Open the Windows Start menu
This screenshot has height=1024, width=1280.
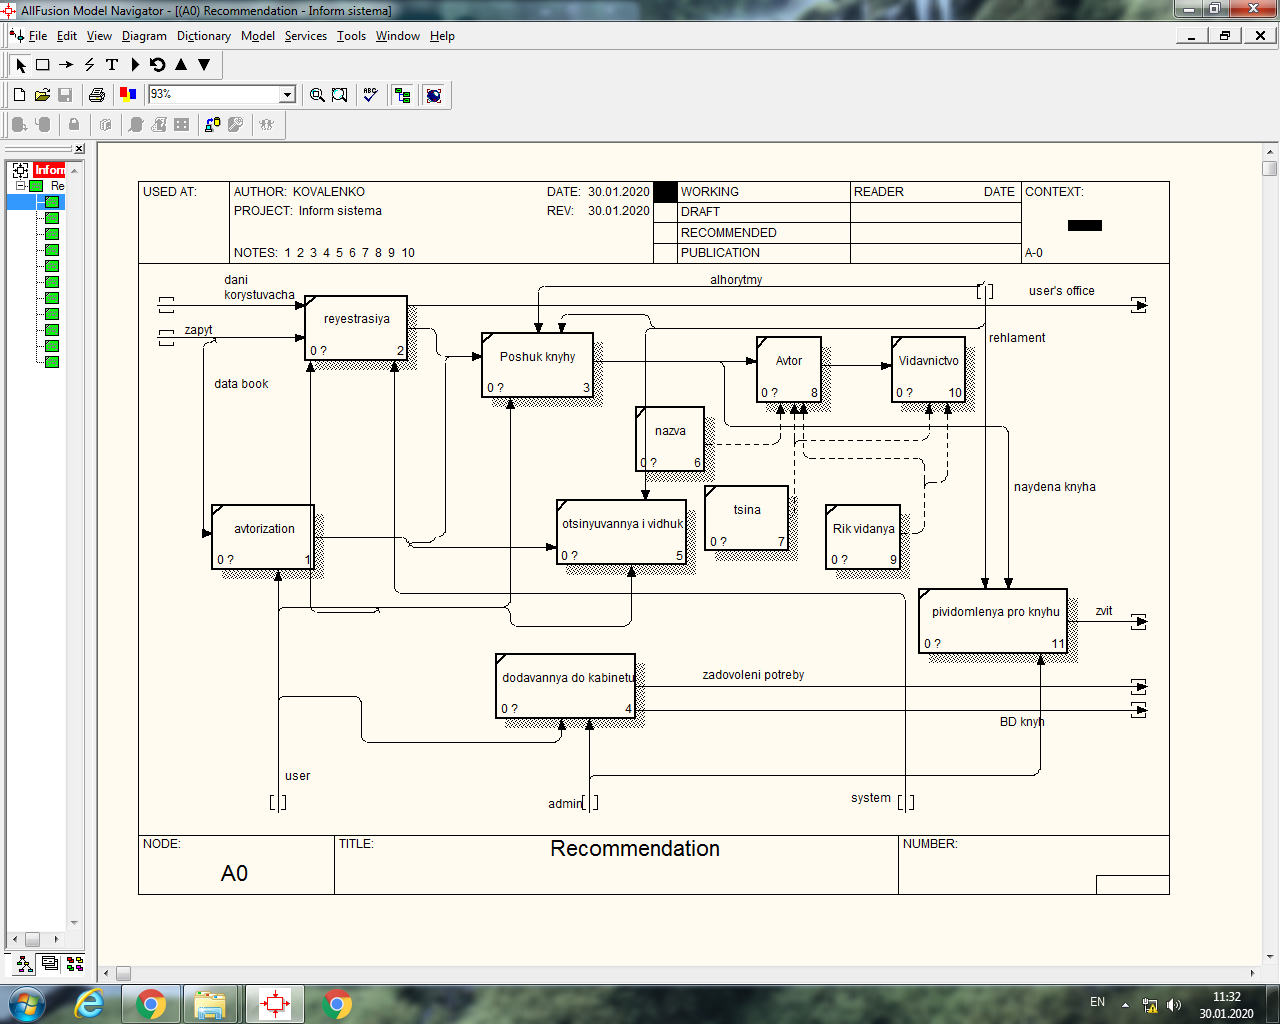click(x=27, y=1004)
